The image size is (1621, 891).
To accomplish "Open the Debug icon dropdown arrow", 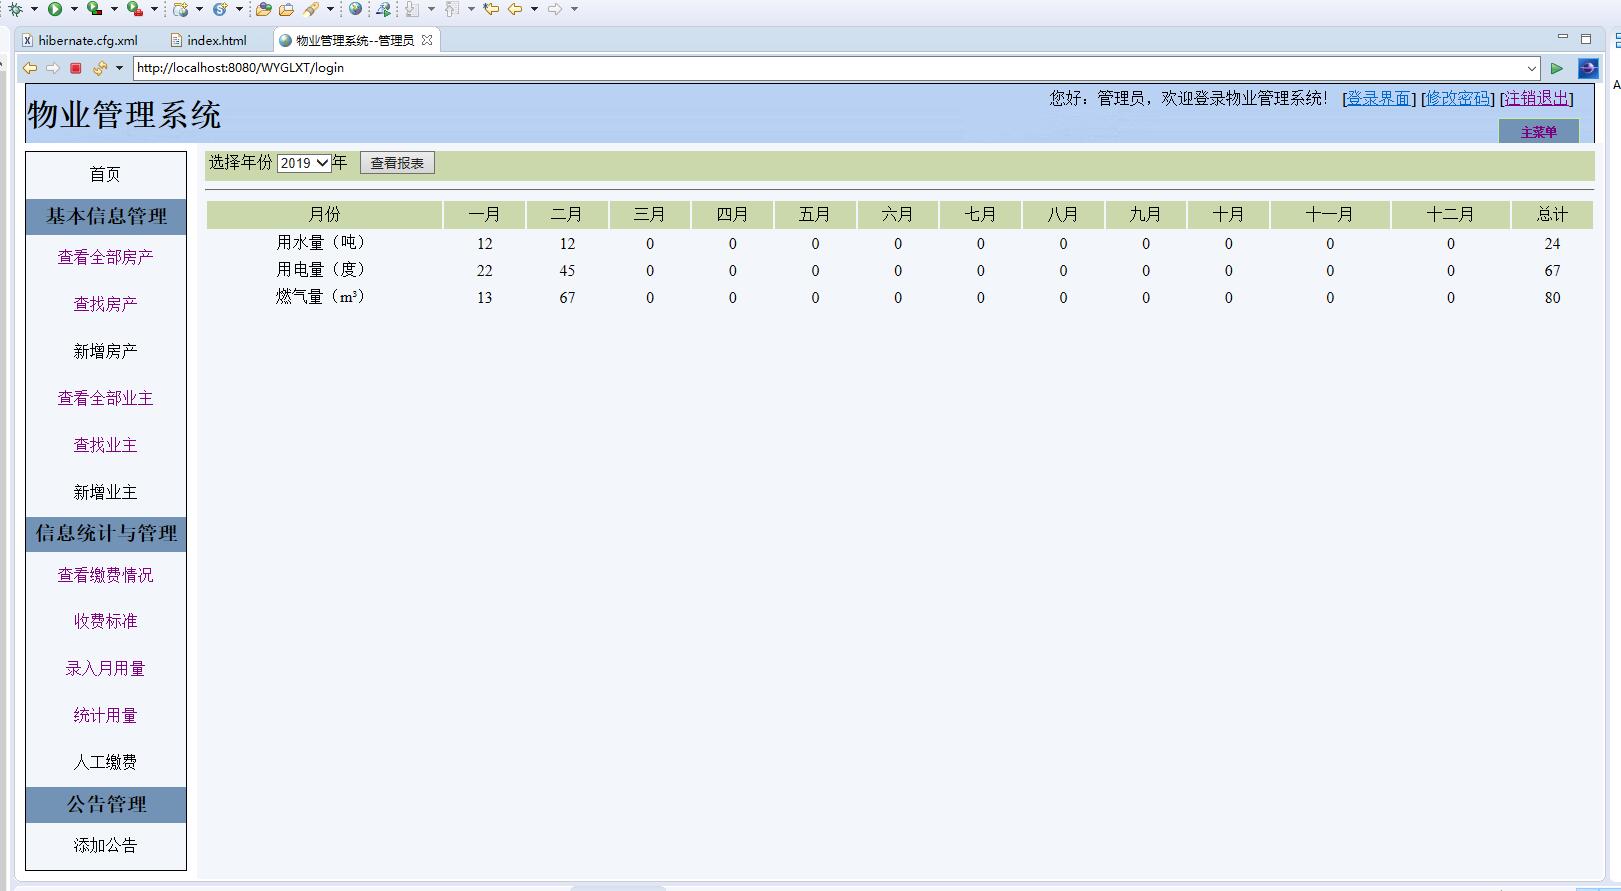I will click(x=34, y=9).
